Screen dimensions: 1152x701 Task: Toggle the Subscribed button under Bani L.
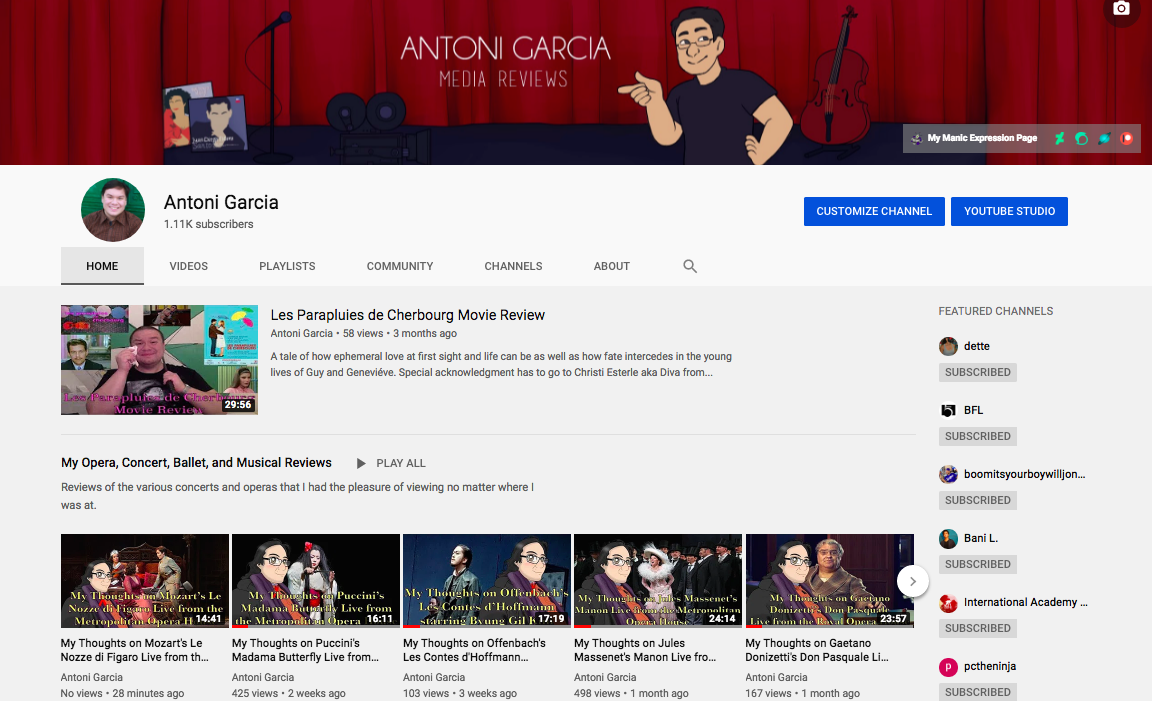point(977,564)
